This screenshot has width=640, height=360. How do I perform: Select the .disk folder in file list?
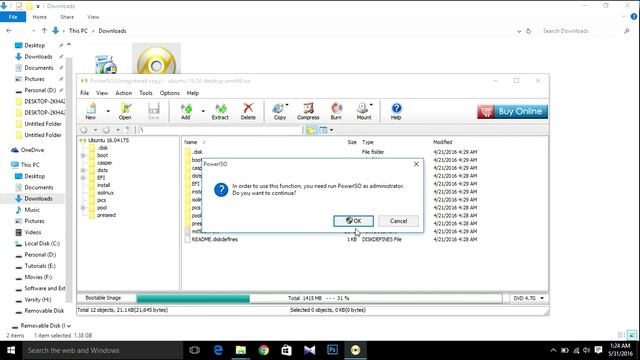pos(197,152)
